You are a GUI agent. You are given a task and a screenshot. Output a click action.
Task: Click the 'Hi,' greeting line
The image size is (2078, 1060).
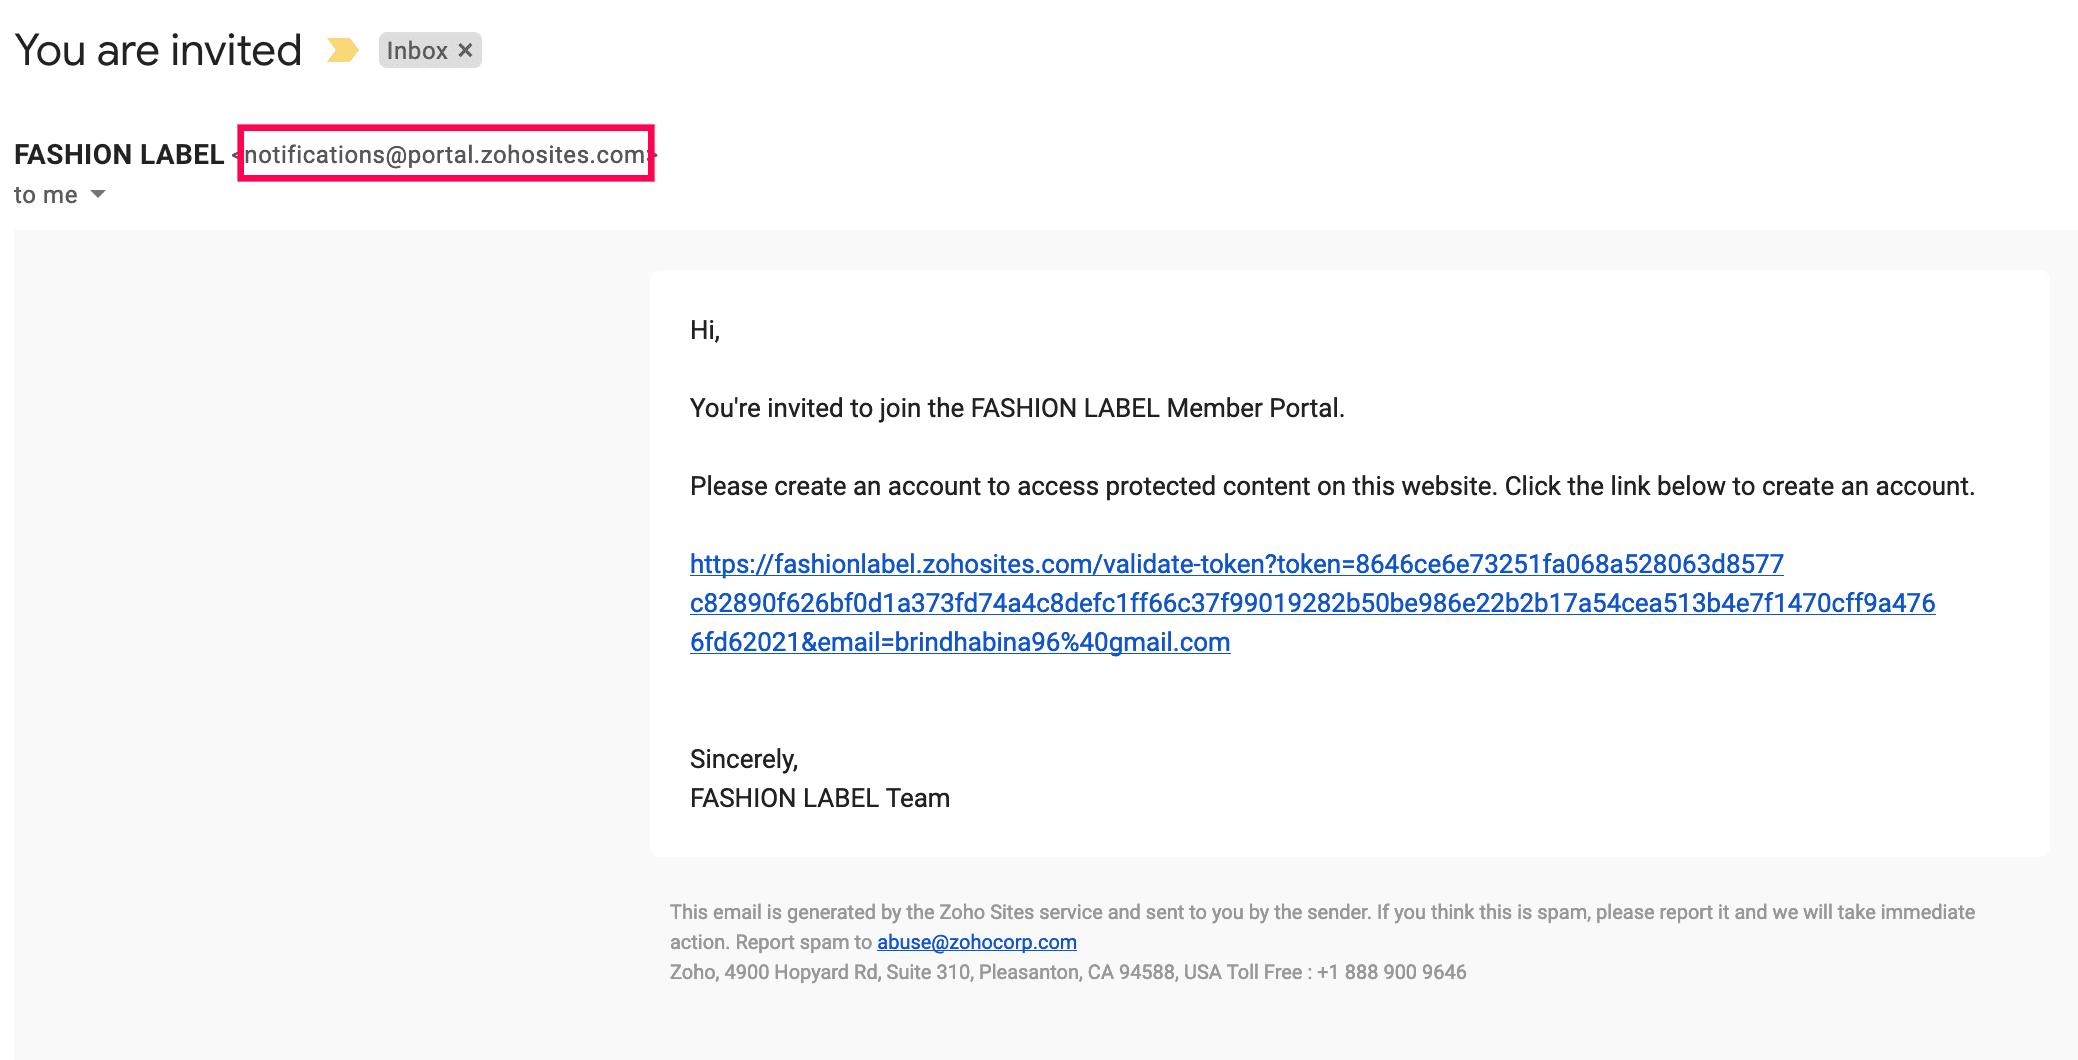[x=704, y=330]
